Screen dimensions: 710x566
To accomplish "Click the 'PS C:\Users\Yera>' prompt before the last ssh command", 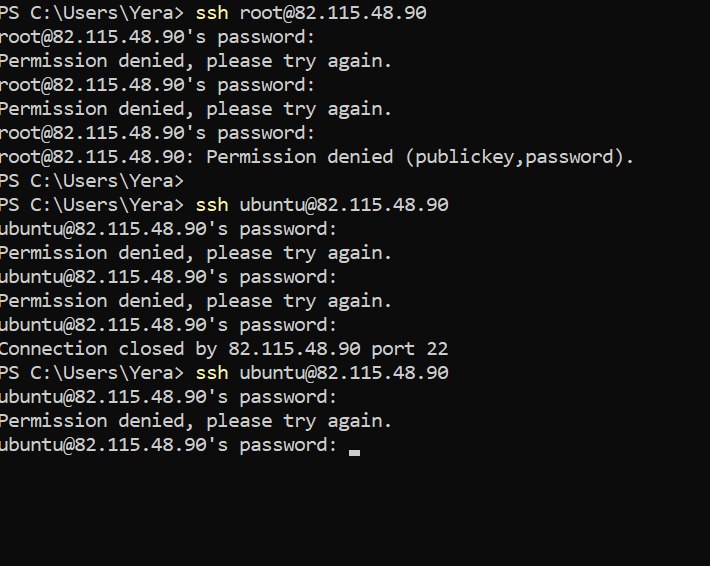I will (92, 373).
